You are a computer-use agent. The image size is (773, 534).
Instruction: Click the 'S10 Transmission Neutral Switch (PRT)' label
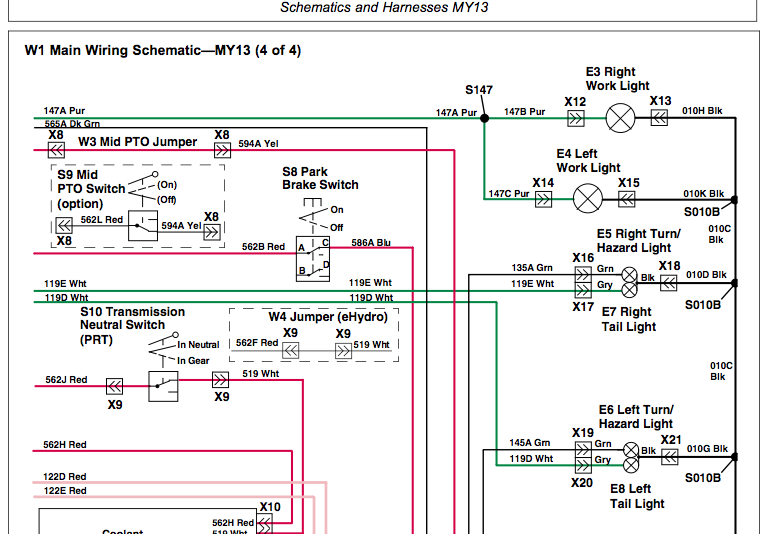pos(133,325)
